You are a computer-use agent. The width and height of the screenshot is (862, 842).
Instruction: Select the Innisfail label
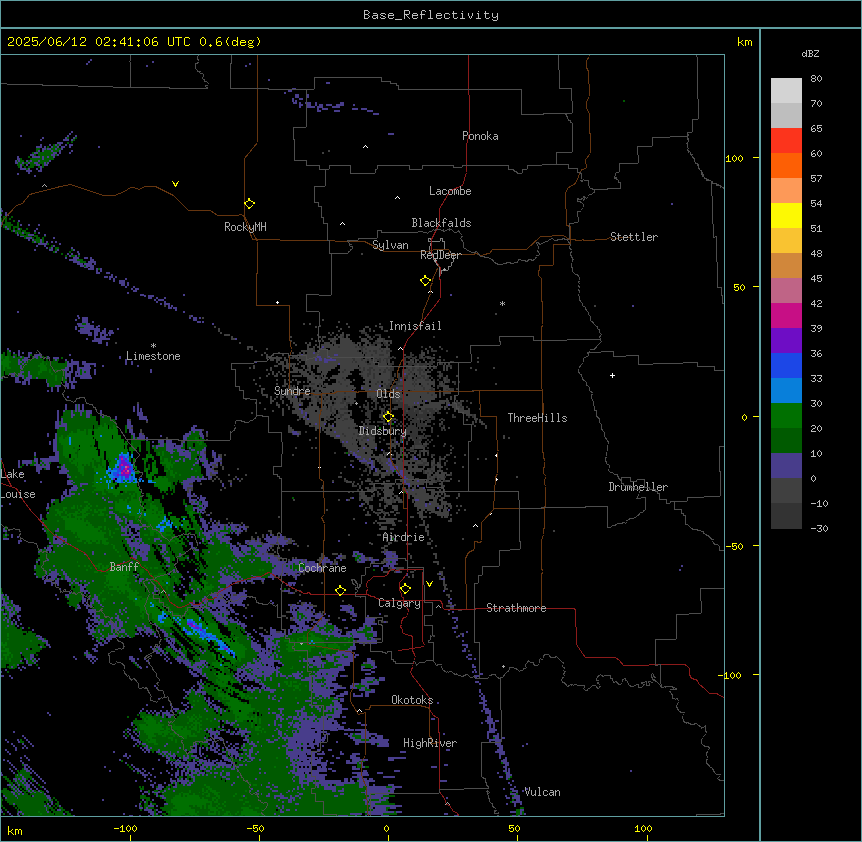point(415,326)
